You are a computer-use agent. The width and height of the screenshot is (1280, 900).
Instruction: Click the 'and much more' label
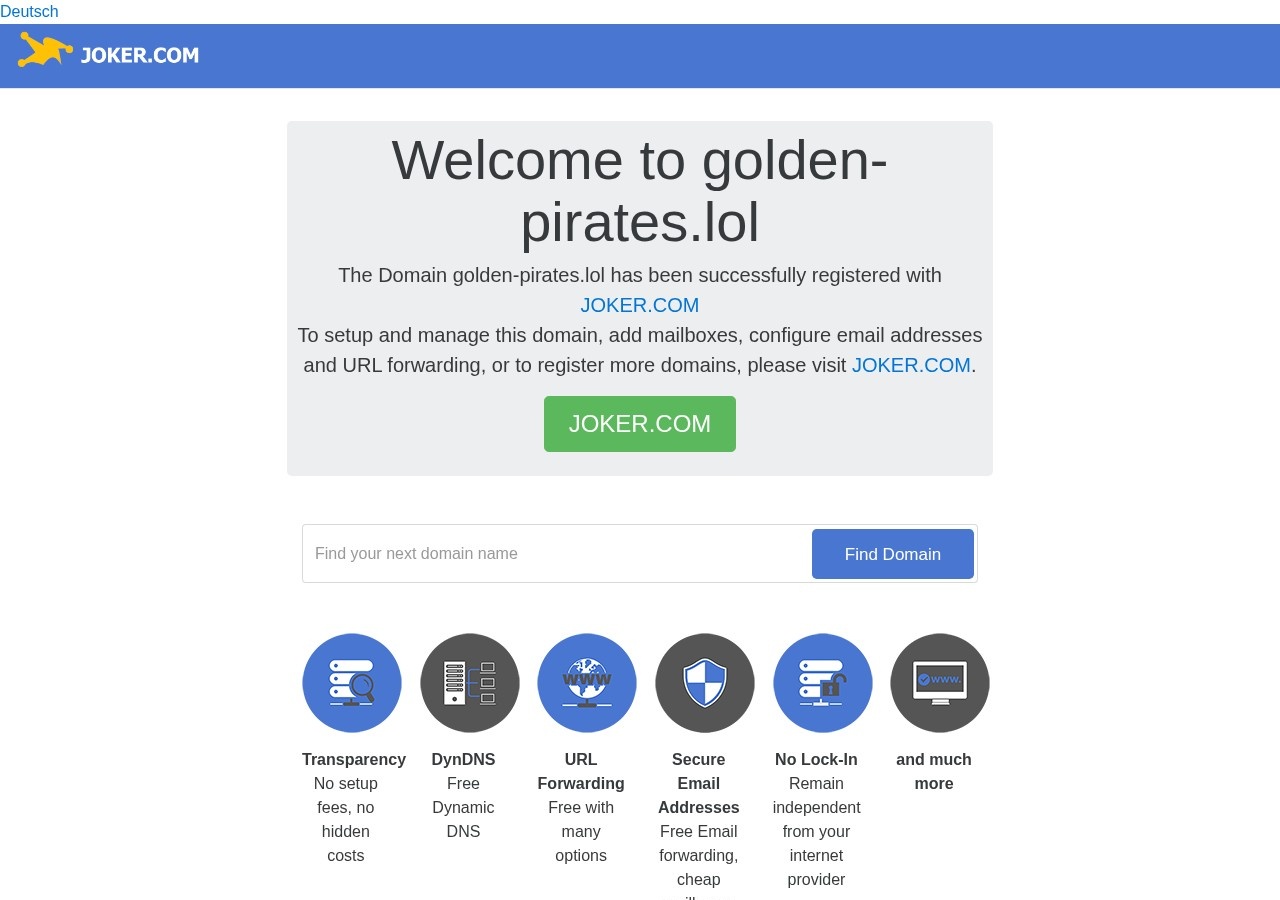934,771
